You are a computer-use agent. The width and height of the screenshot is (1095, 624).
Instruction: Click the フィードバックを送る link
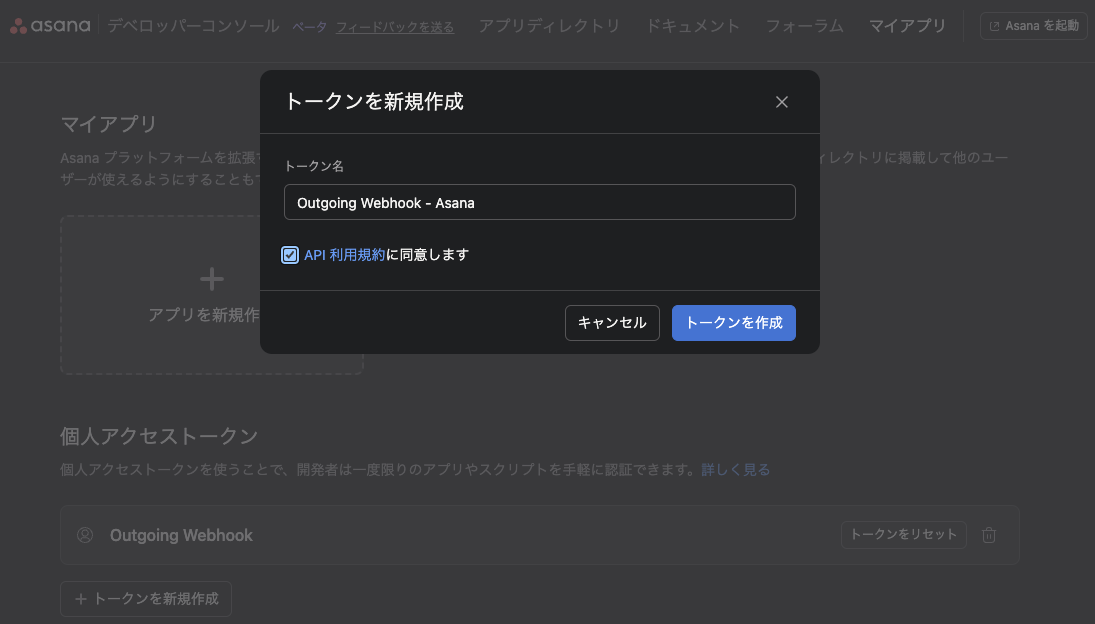395,27
